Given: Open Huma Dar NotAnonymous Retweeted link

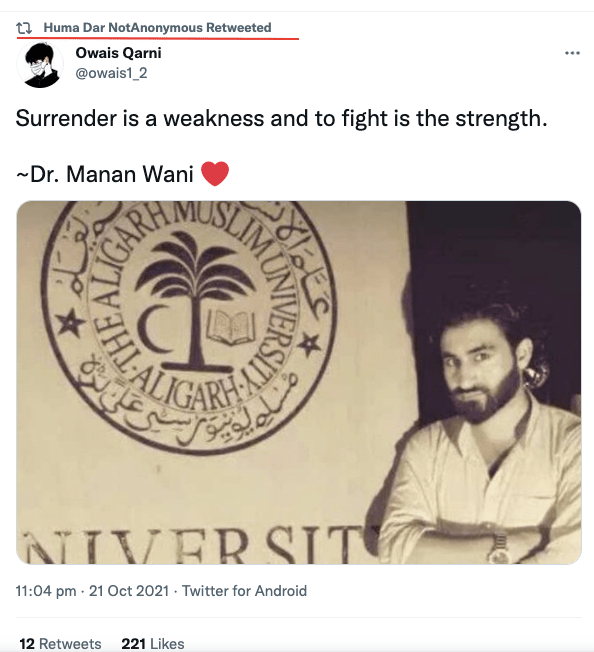Looking at the screenshot, I should pos(158,27).
